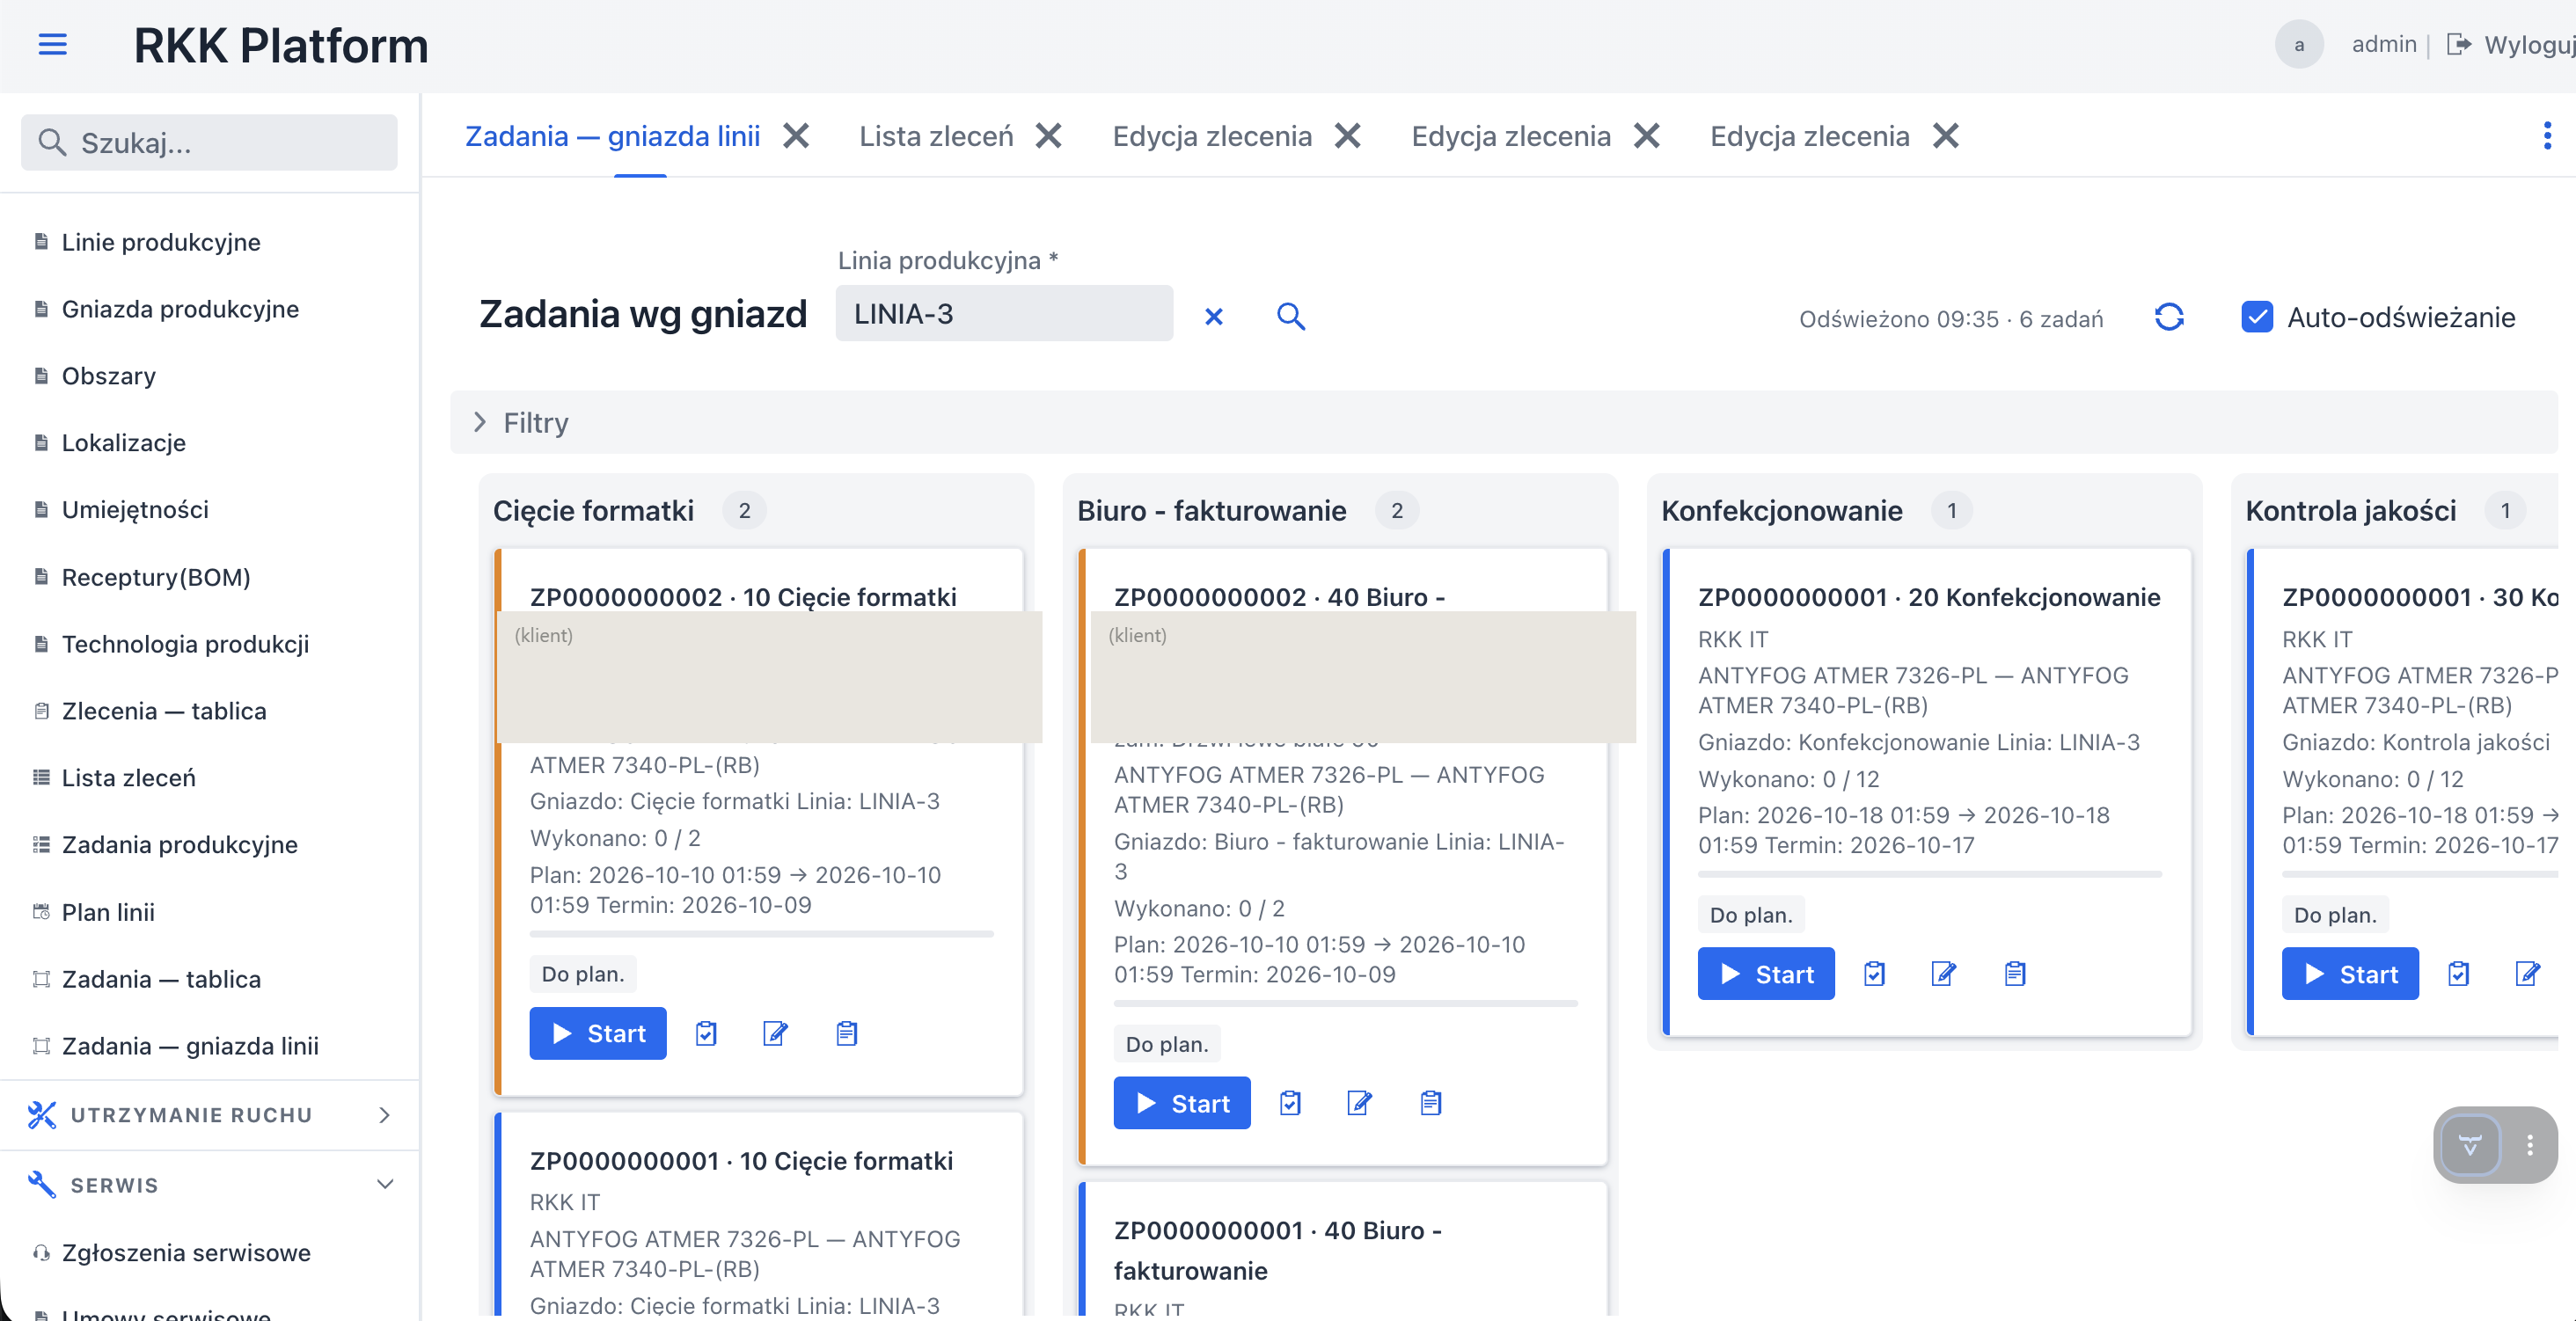Click the admin username link

(x=2383, y=44)
